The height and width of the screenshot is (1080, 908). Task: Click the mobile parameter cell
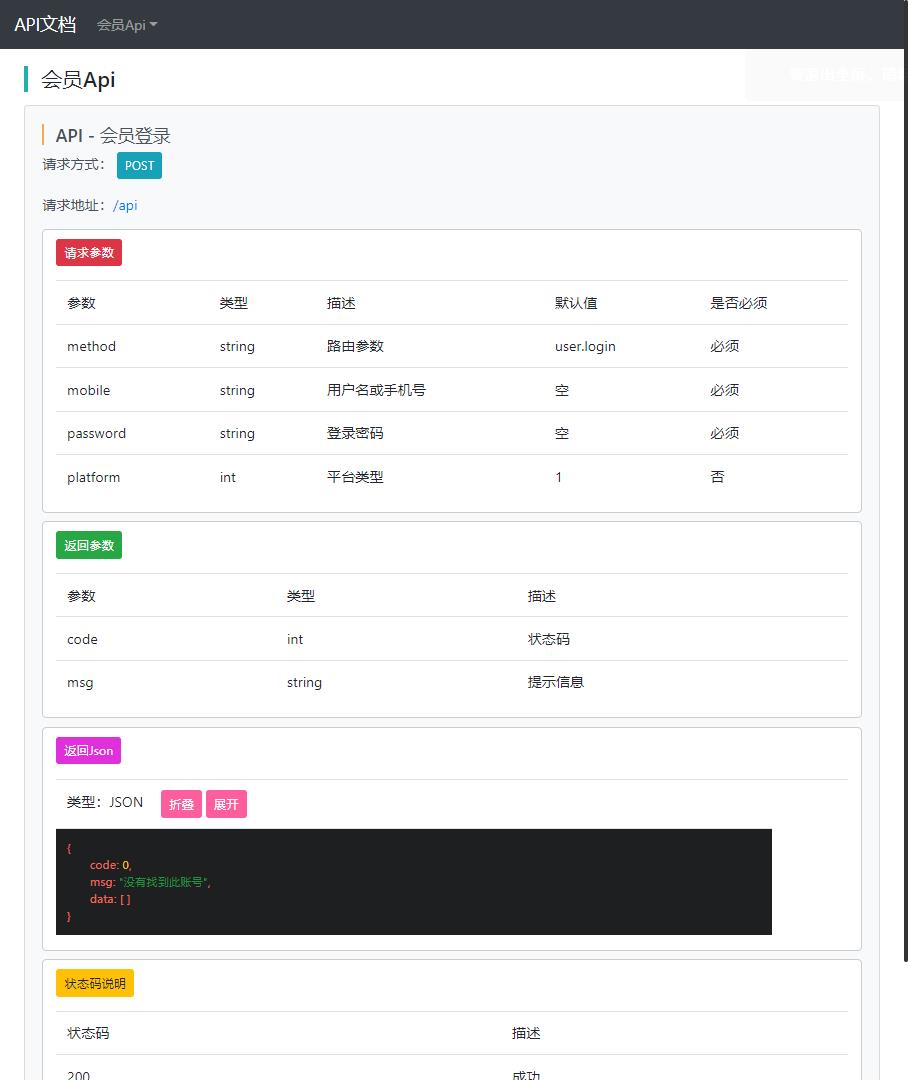88,391
